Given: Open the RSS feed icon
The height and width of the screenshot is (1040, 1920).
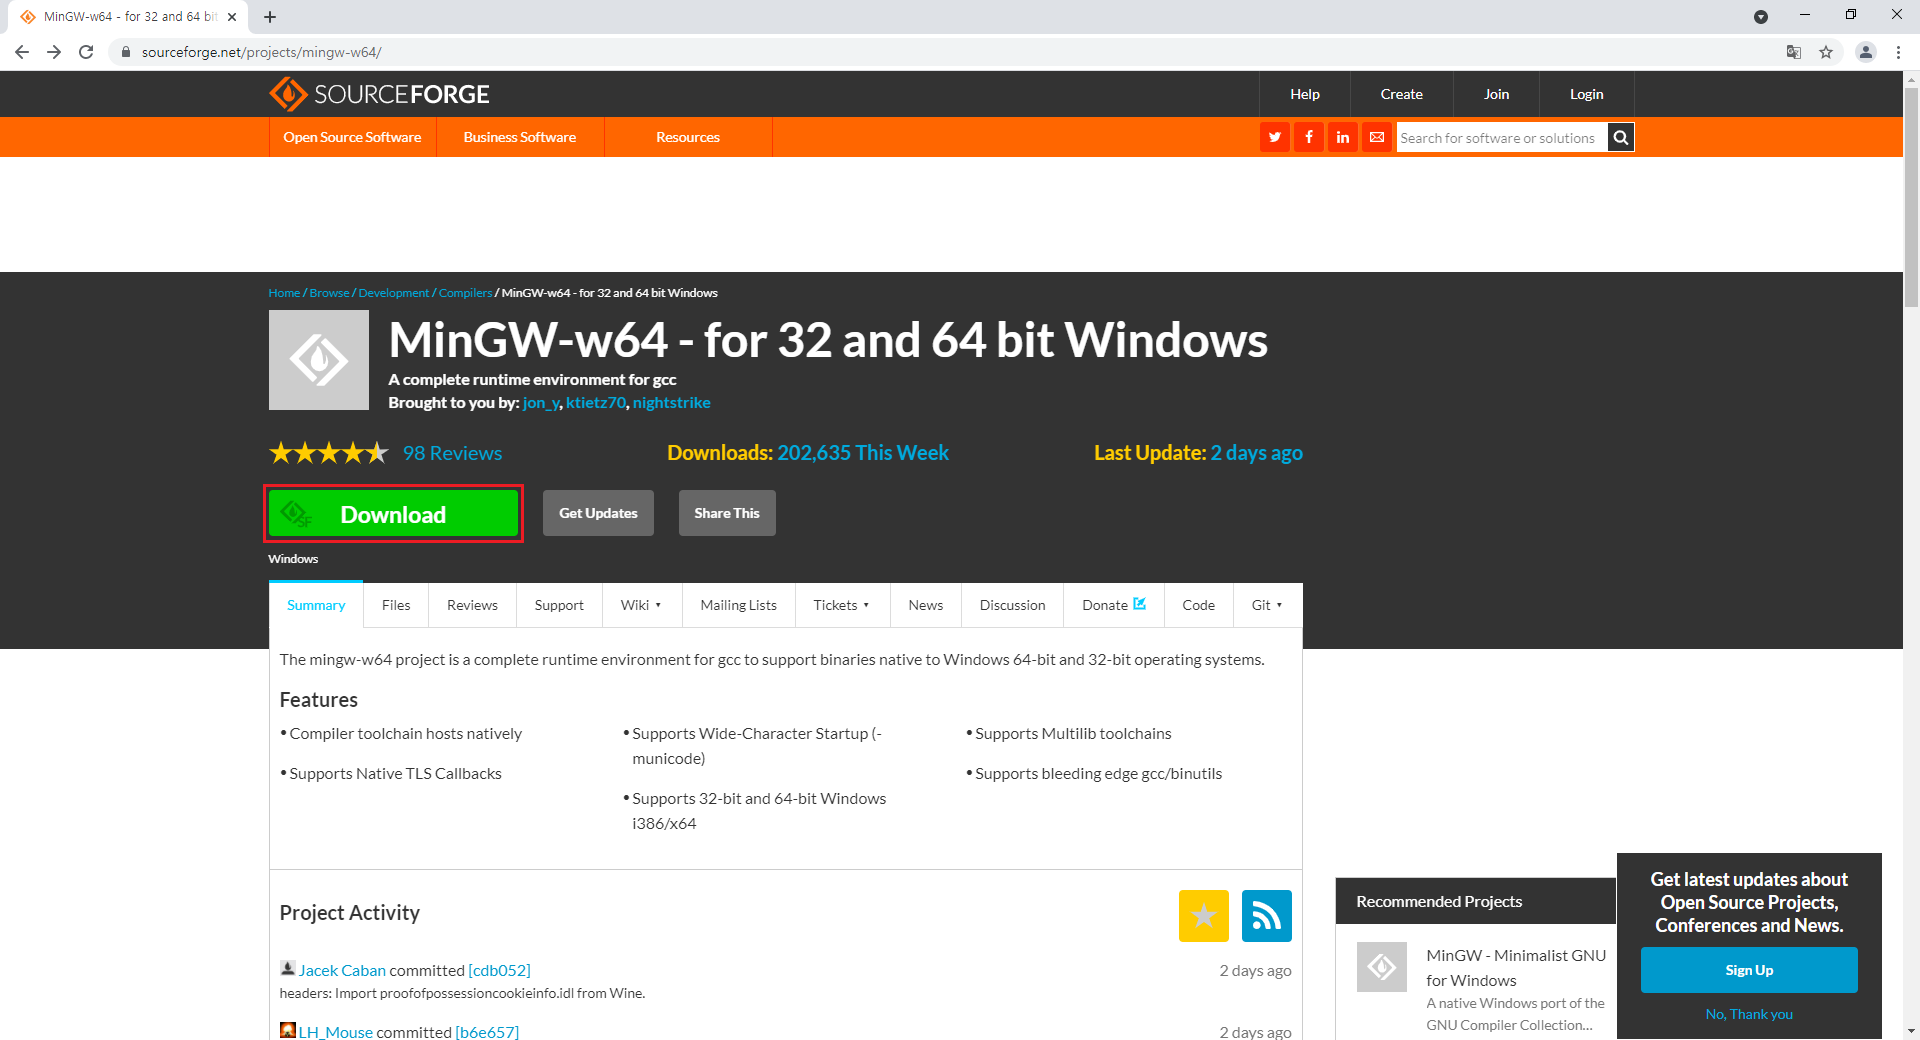Looking at the screenshot, I should 1267,916.
